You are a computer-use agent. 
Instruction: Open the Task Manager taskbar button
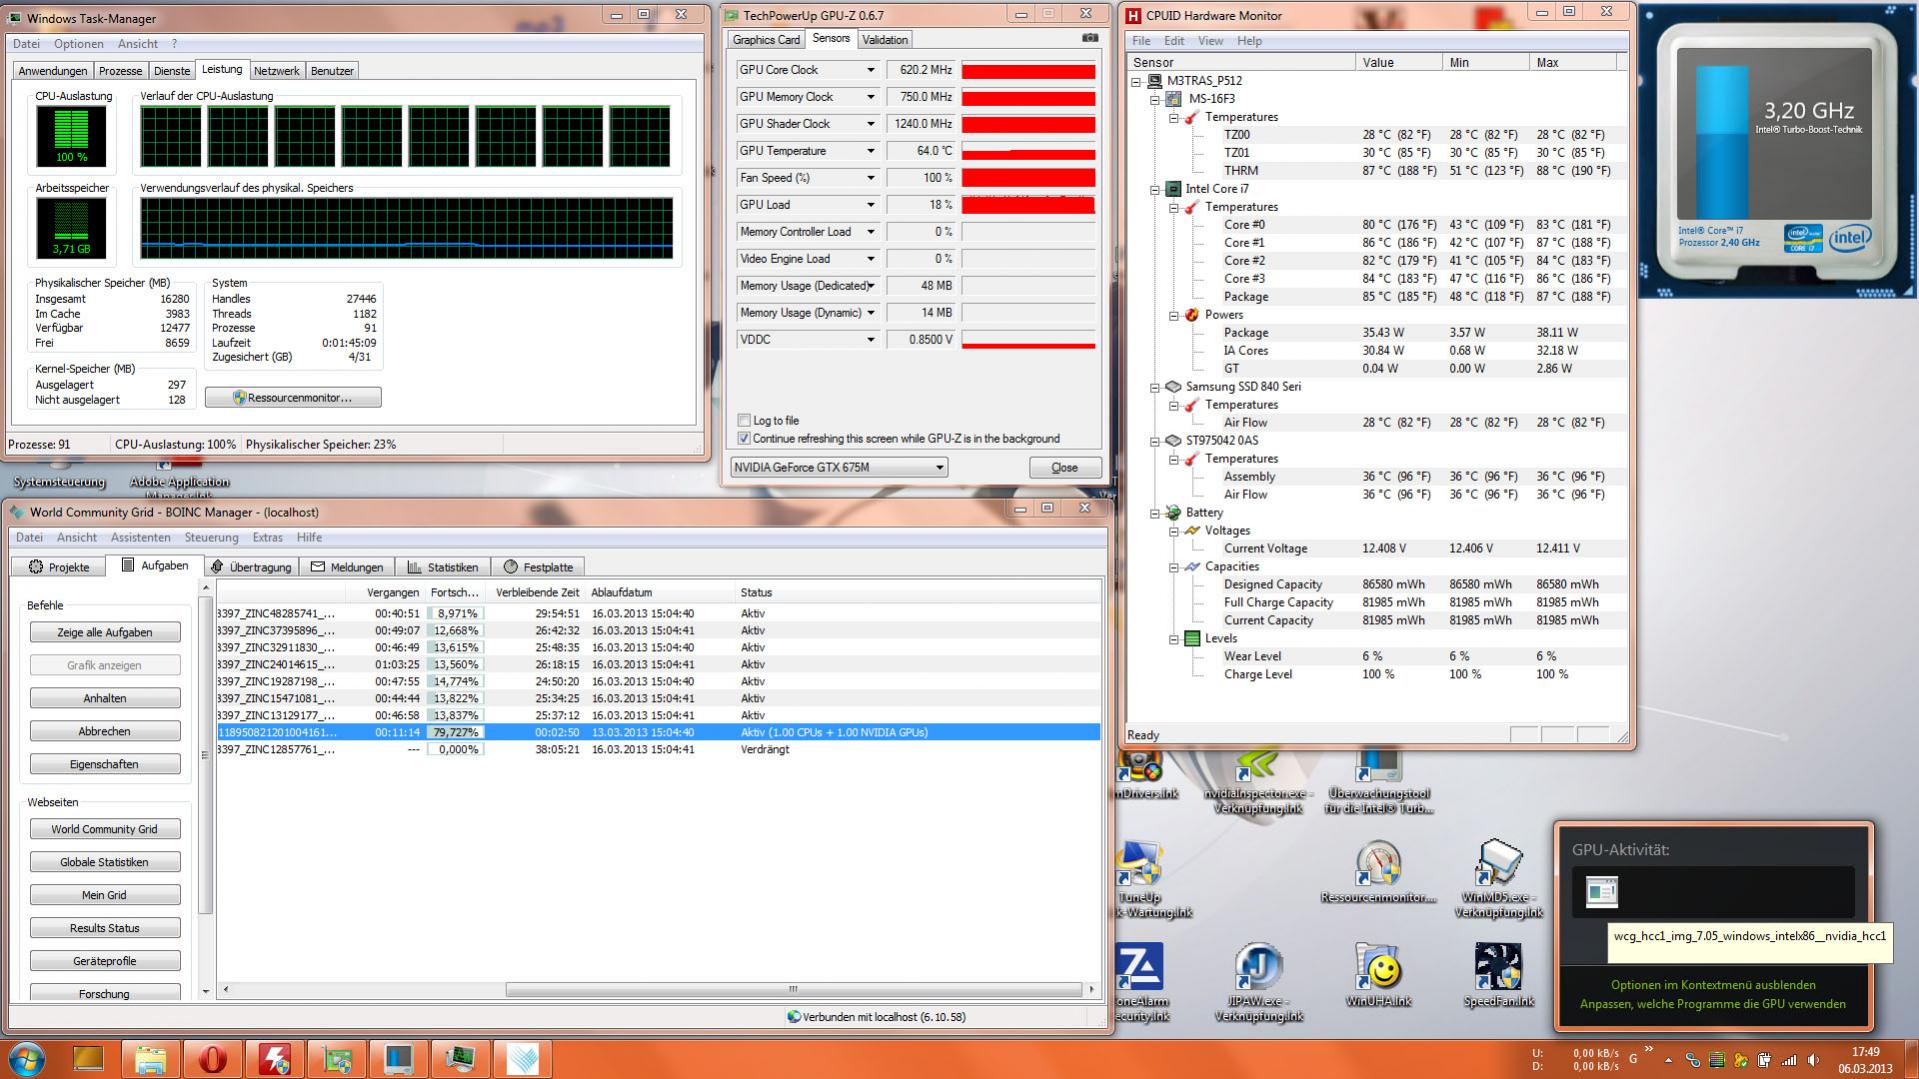460,1059
